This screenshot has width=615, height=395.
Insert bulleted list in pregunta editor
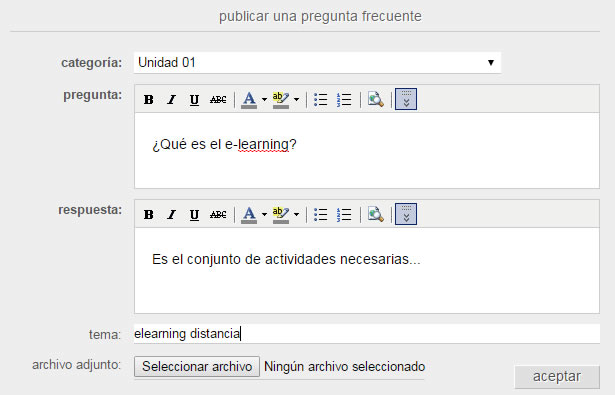(320, 100)
